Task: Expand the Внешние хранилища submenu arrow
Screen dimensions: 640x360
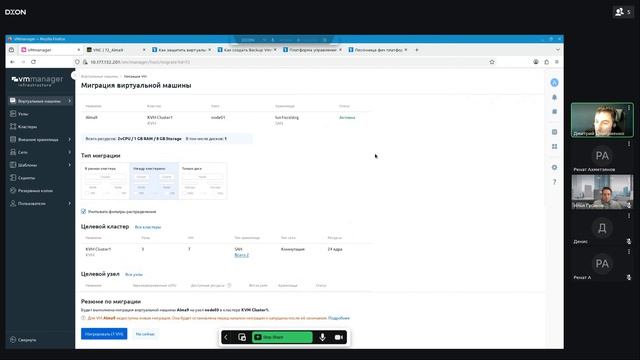Action: click(69, 140)
